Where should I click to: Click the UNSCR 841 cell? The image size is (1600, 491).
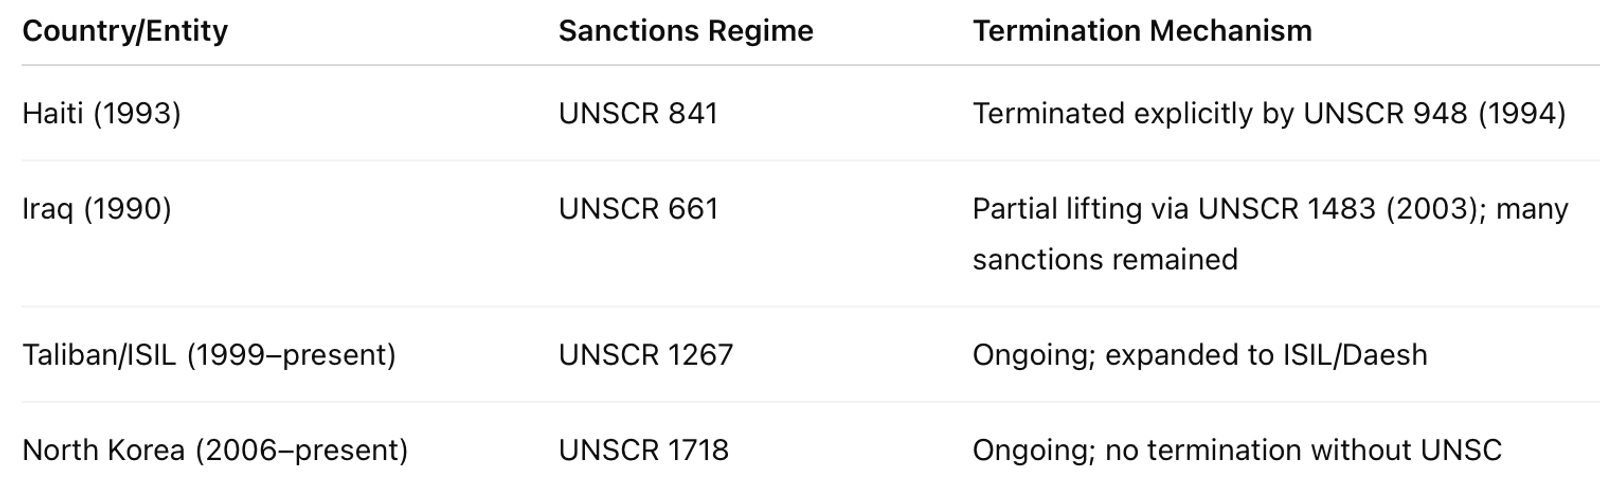point(638,113)
